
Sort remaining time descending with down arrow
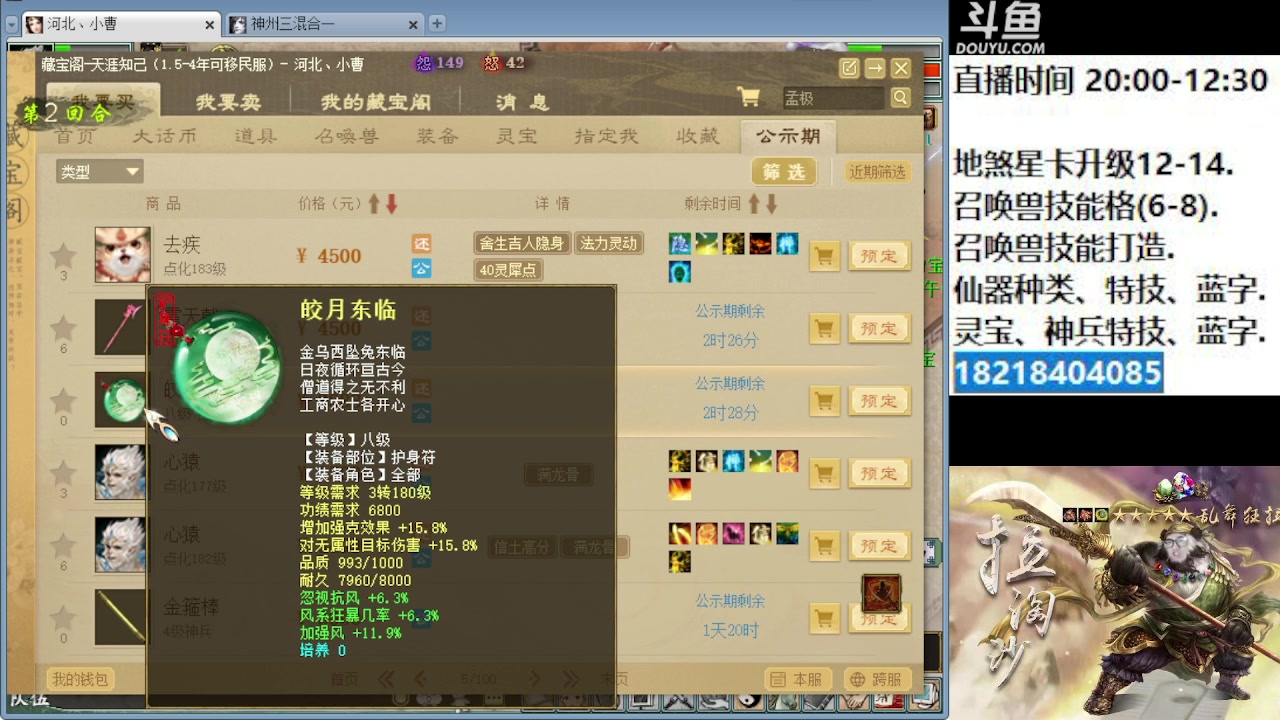click(x=771, y=204)
